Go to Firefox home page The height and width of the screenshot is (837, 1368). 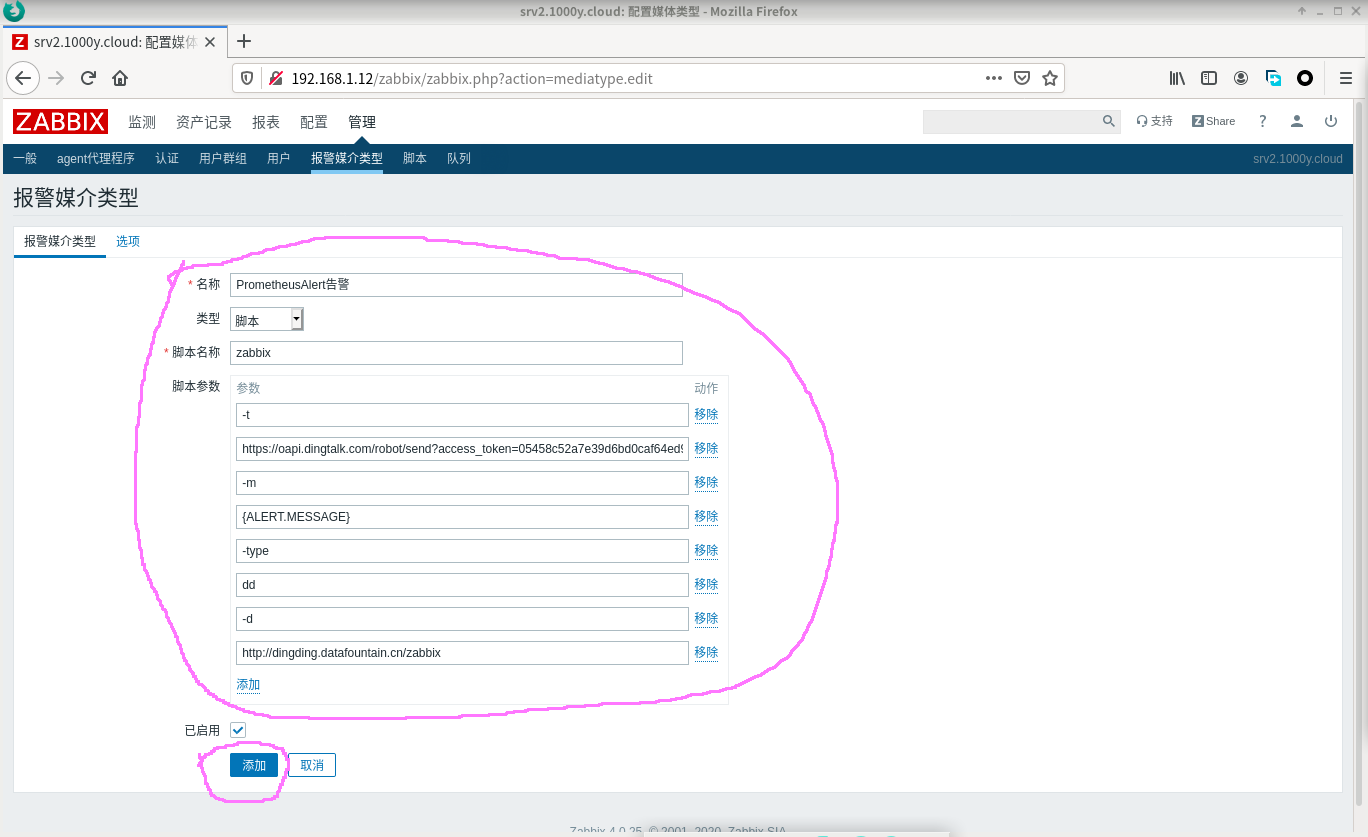(x=120, y=78)
